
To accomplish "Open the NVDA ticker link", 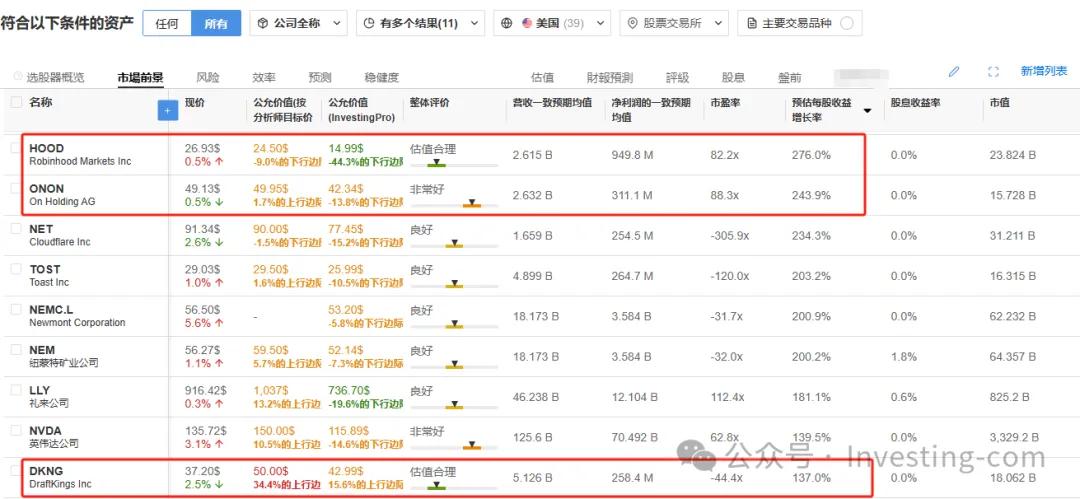I will (45, 431).
